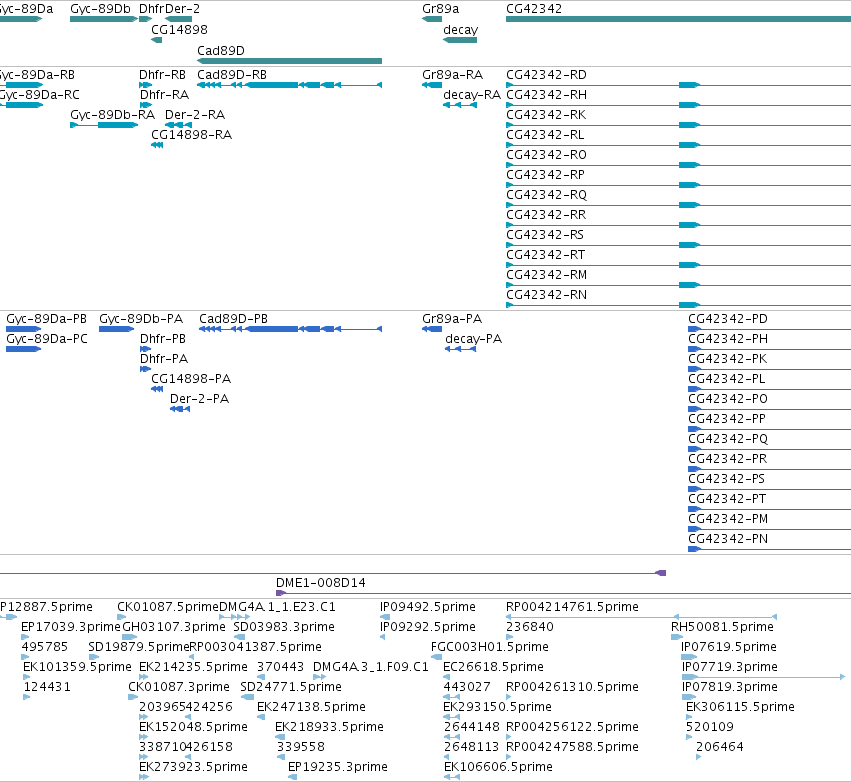The width and height of the screenshot is (851, 782).
Task: Click the EK306115.5prime EST label
Action: (741, 707)
